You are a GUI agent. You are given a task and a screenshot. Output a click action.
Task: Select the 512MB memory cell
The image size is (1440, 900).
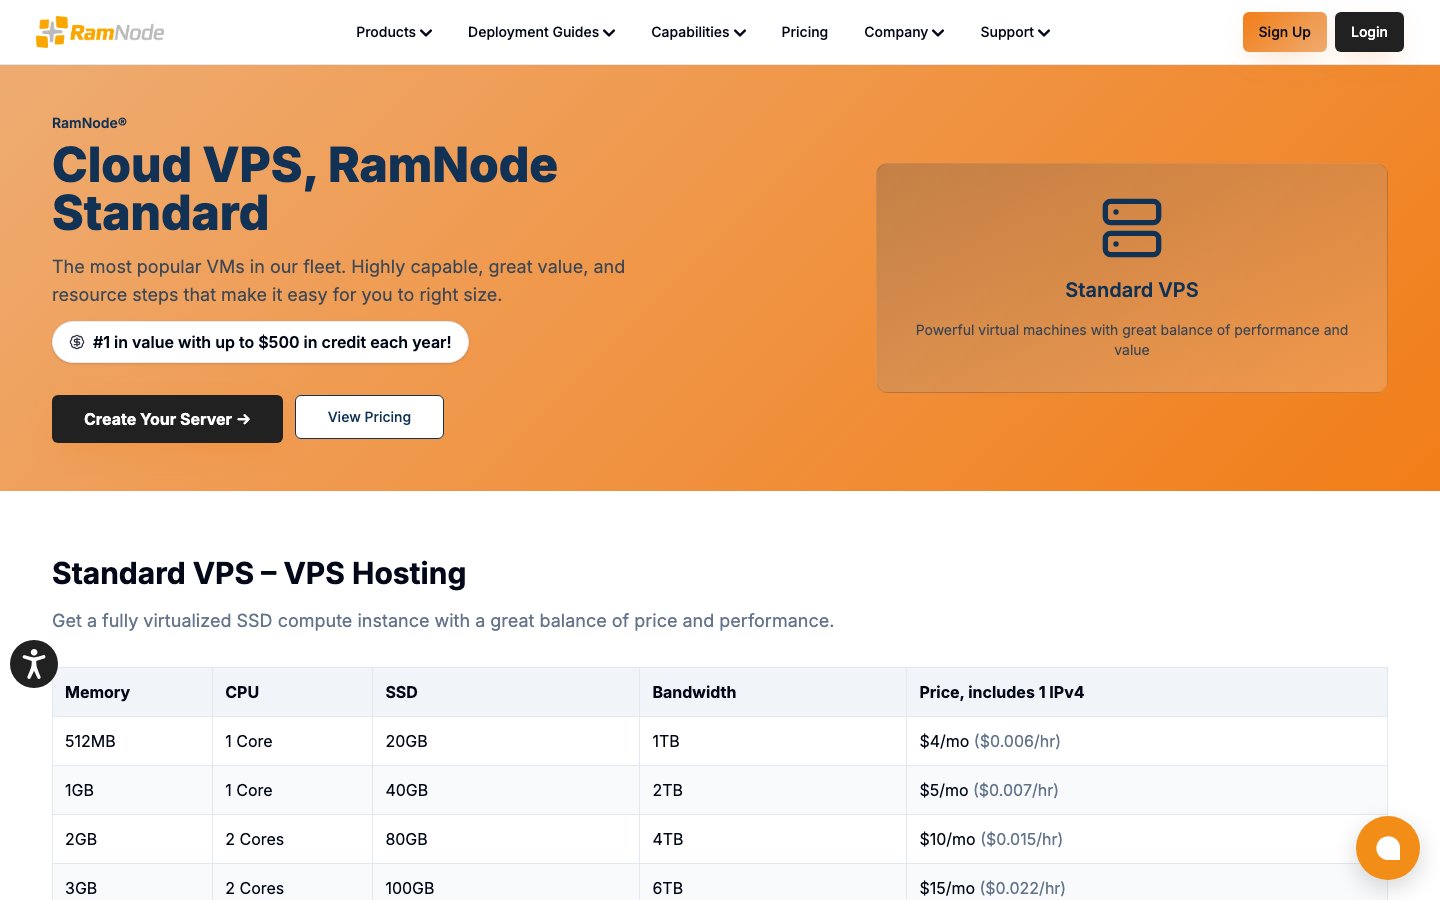[132, 741]
